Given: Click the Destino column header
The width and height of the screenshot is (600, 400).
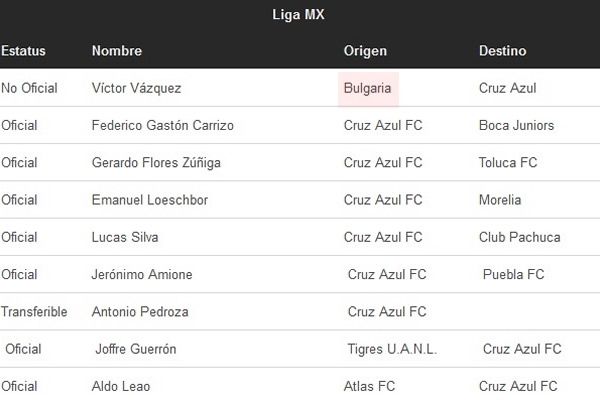Looking at the screenshot, I should [x=502, y=51].
